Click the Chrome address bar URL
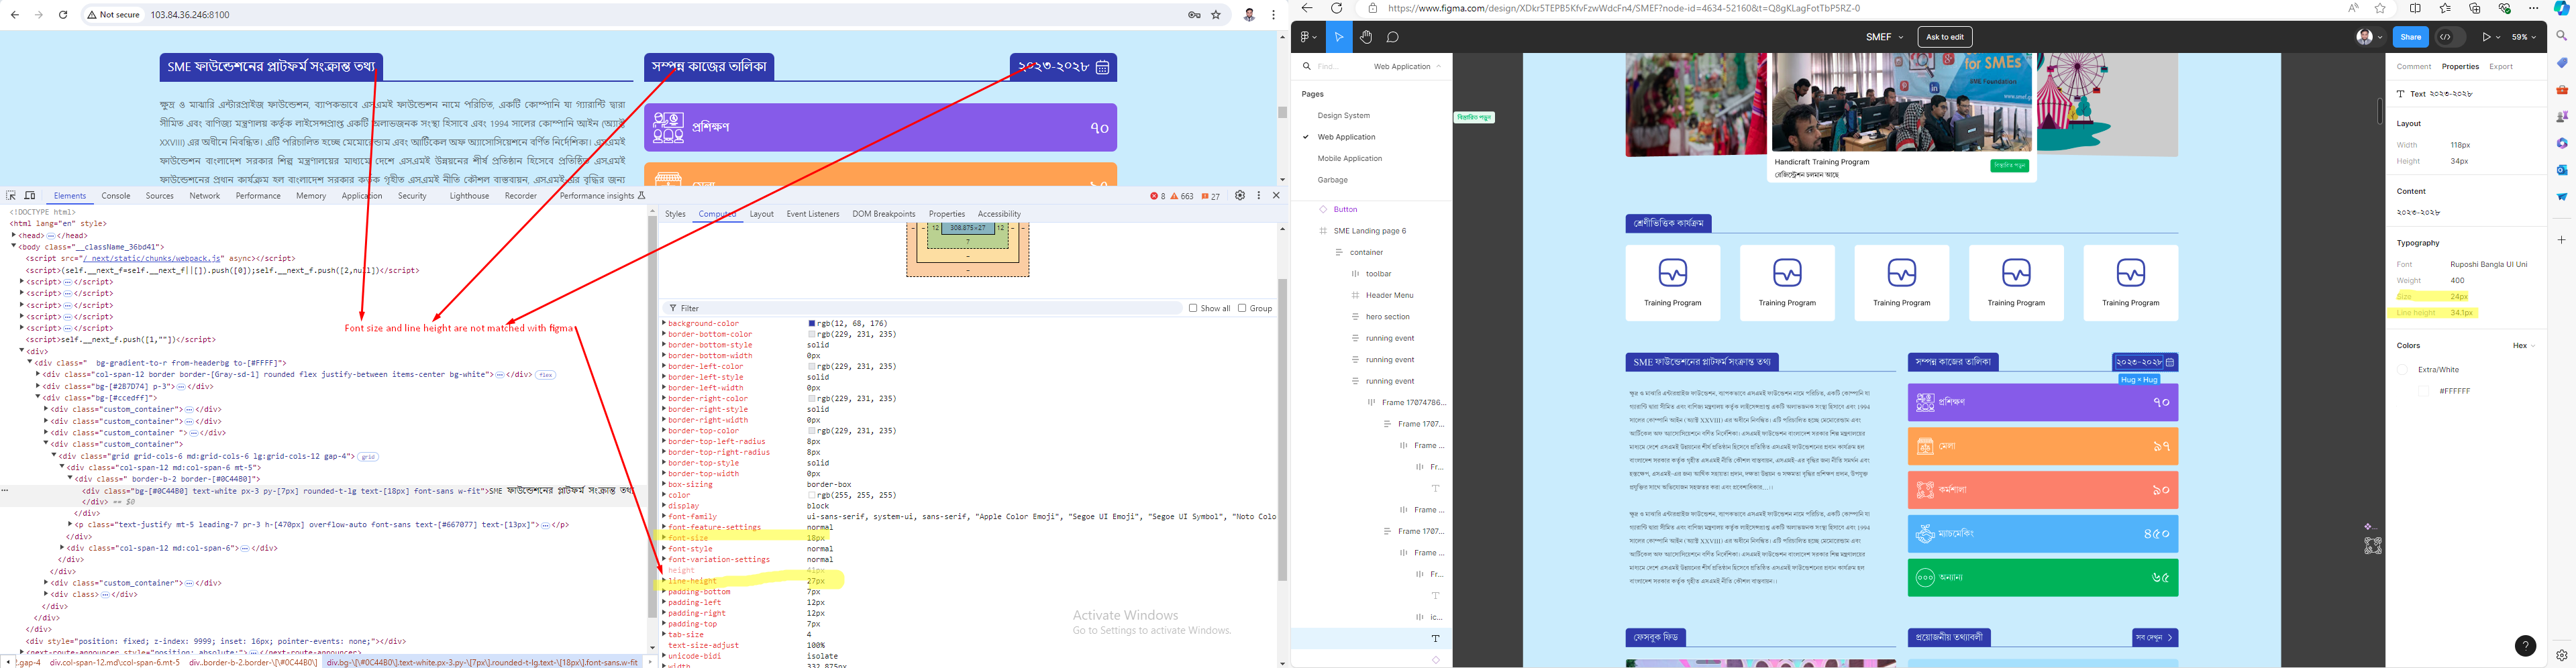 190,15
